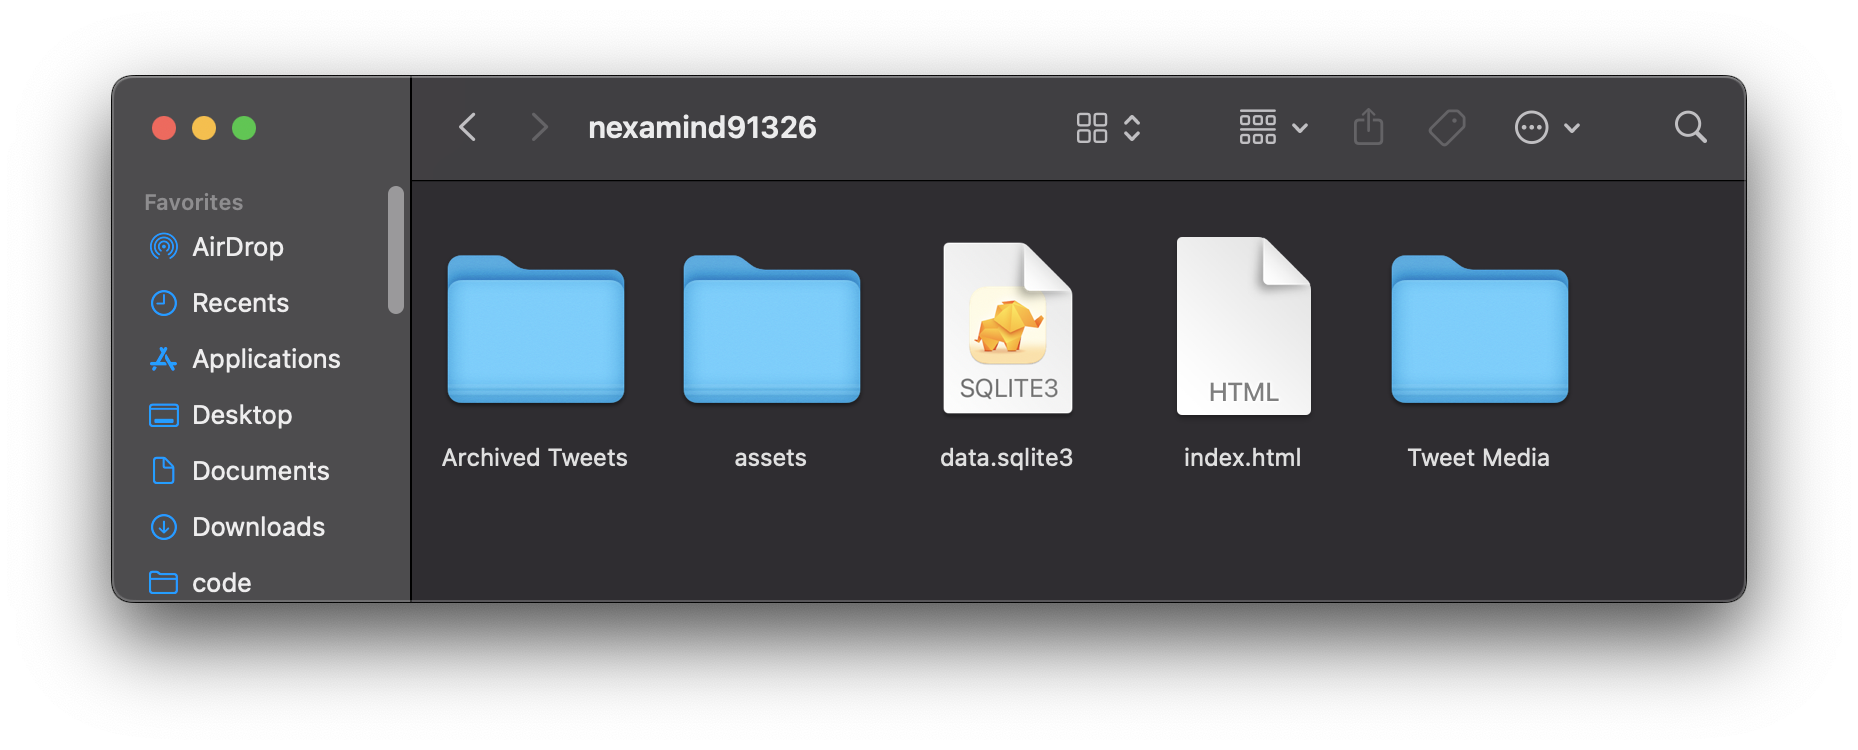This screenshot has height=750, width=1858.
Task: Click the 'data.sqlite3' file name
Action: 1006,457
